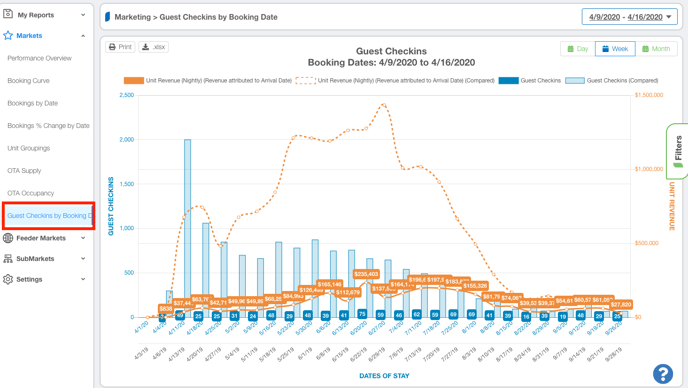
Task: Collapse the Markets section chevron
Action: [x=83, y=36]
